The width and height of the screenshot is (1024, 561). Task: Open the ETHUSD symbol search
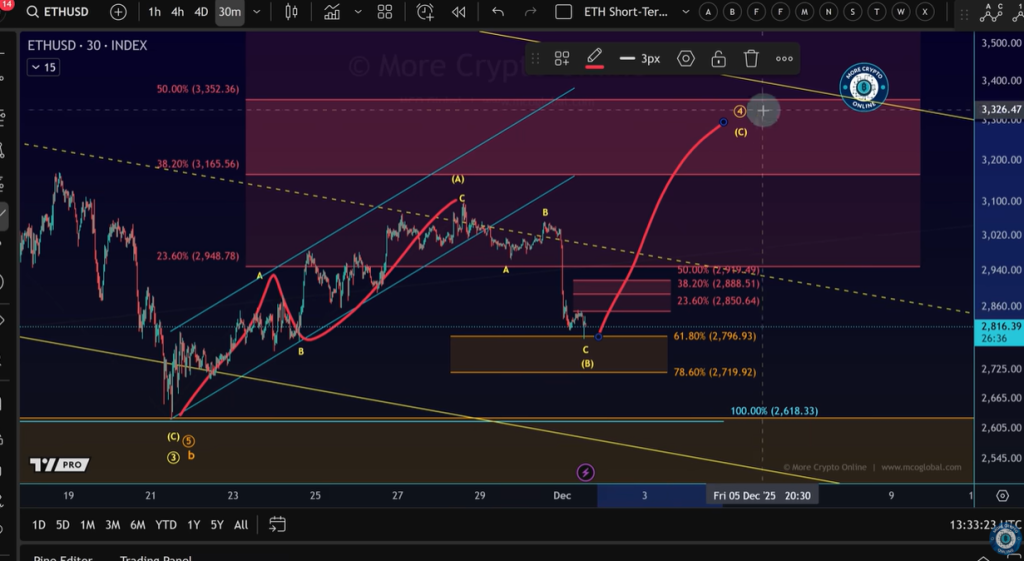pos(60,12)
